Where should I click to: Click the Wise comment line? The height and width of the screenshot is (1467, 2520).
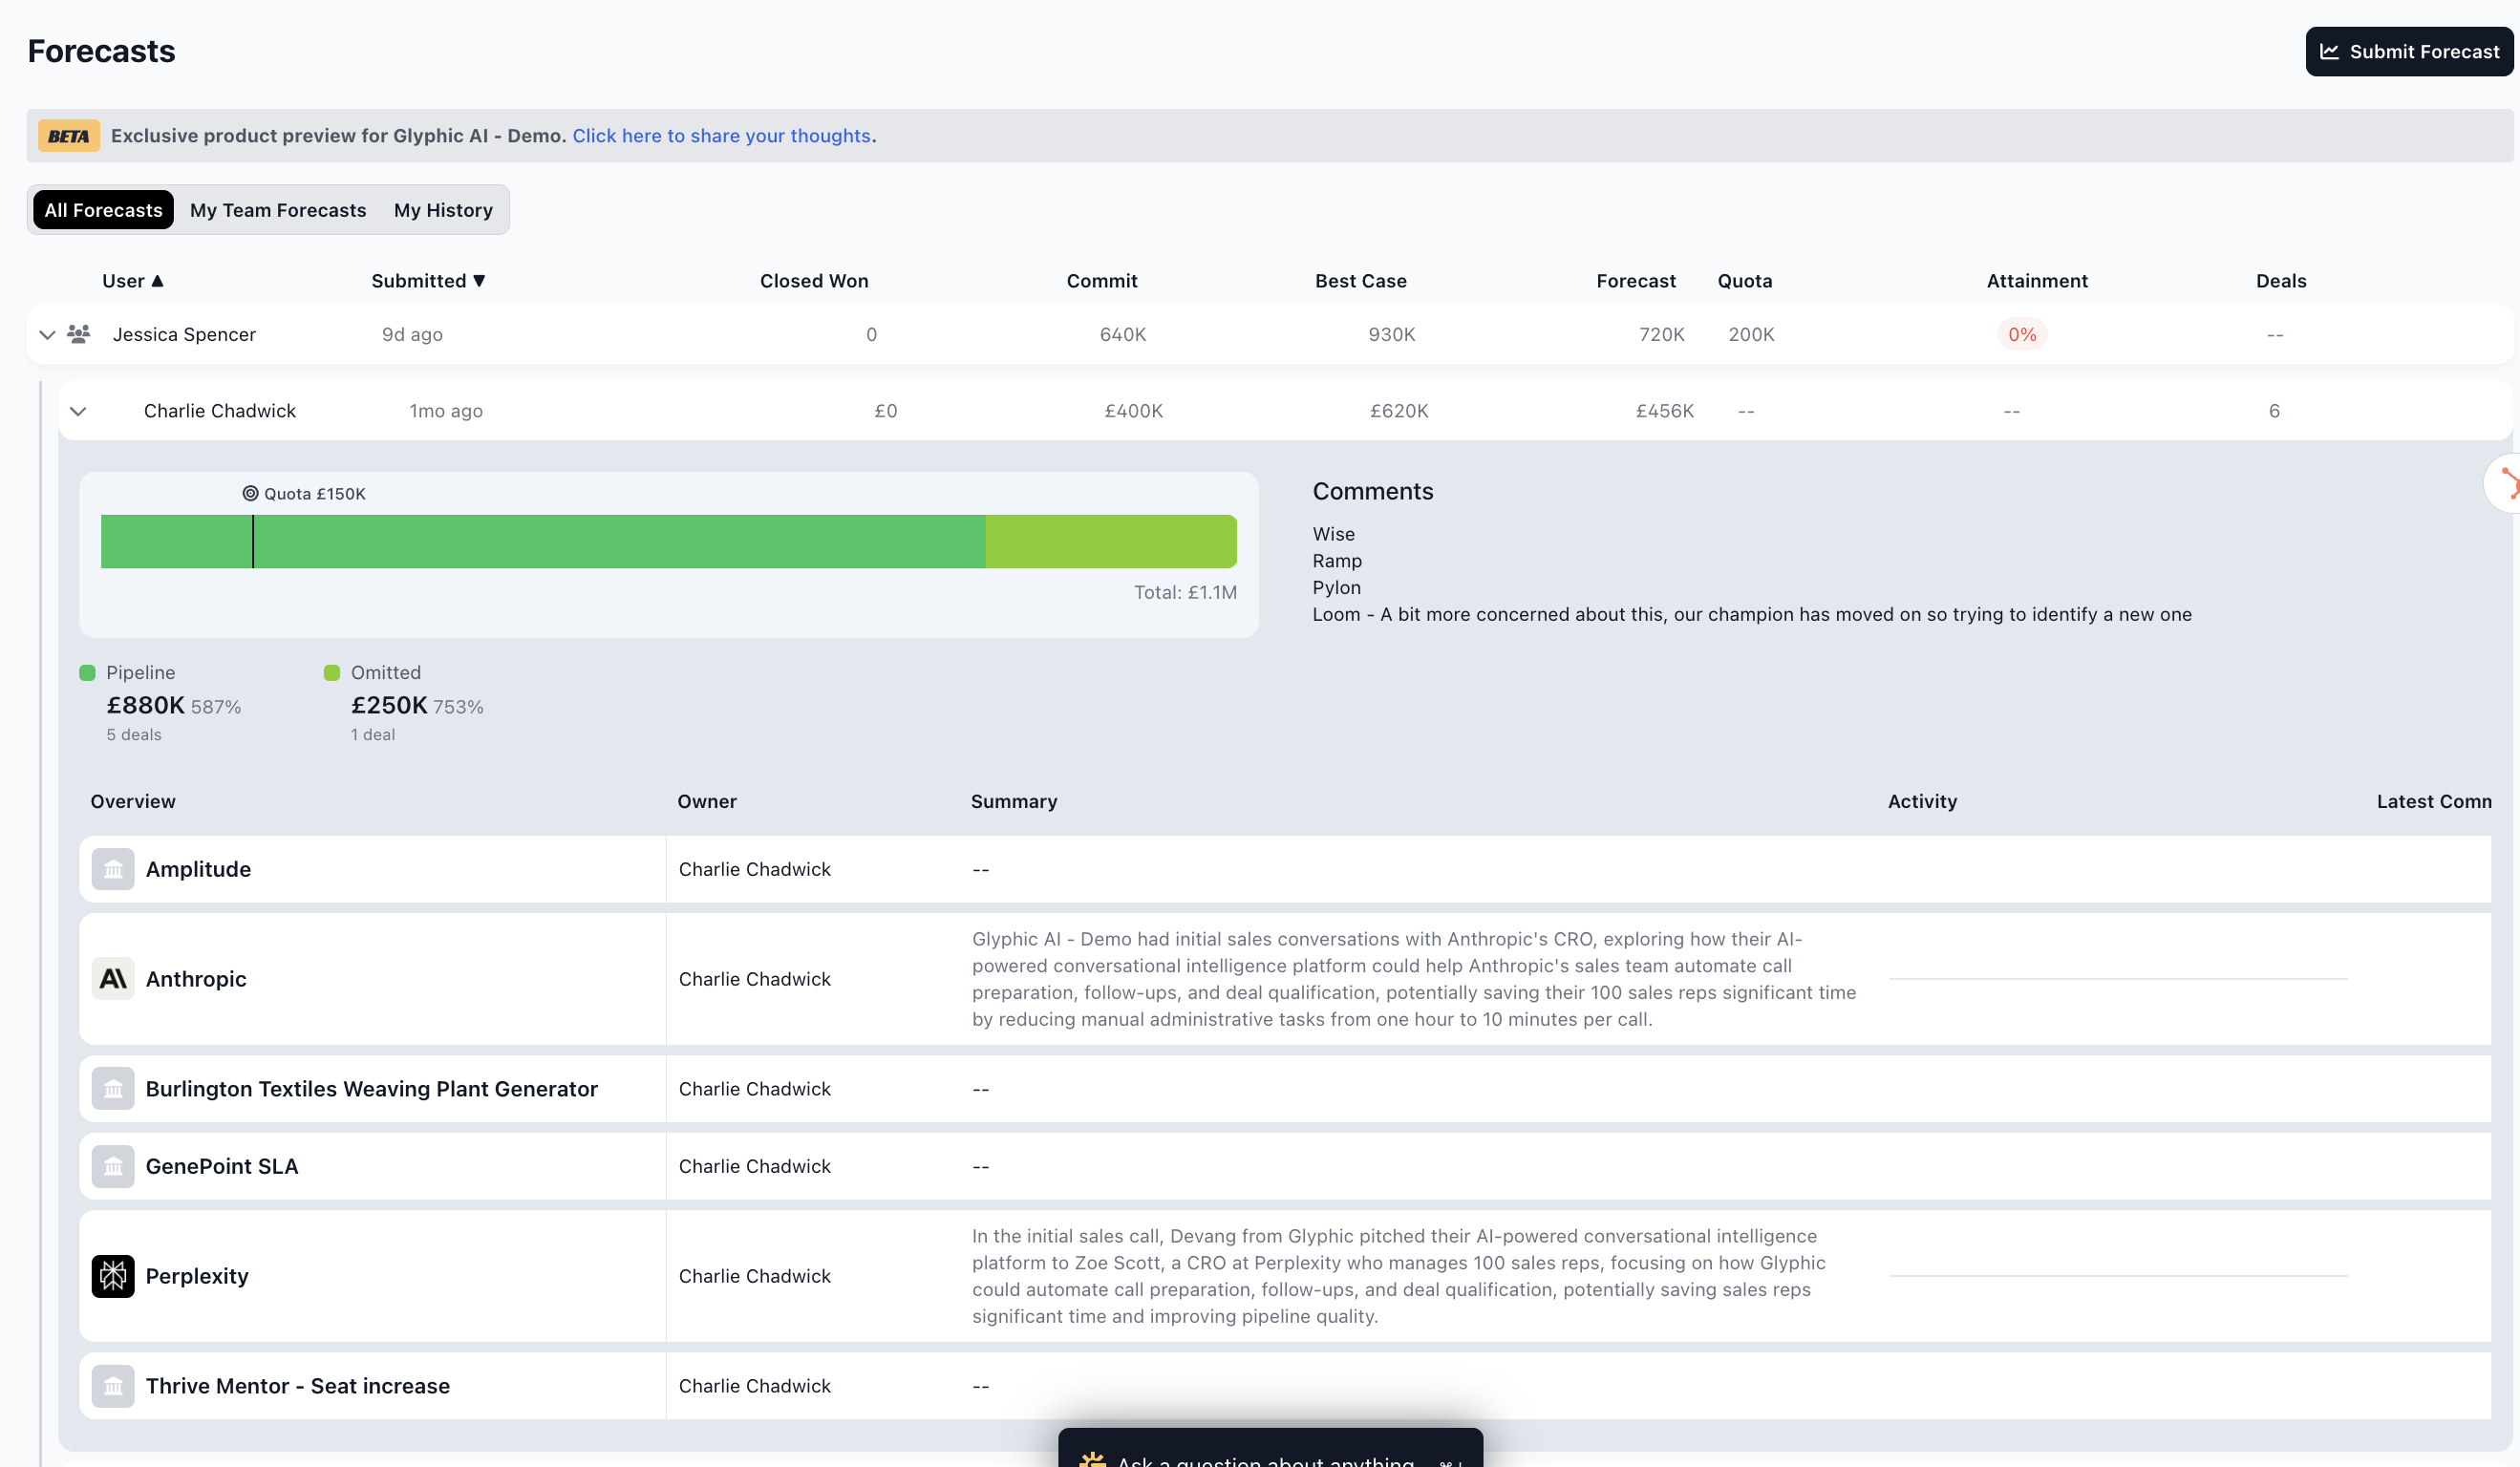tap(1334, 535)
